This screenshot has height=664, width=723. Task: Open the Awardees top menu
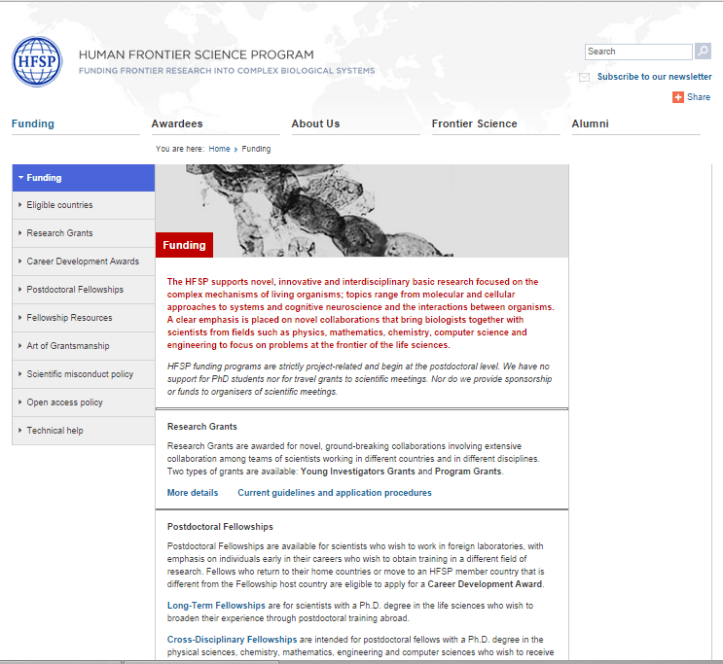pyautogui.click(x=177, y=124)
